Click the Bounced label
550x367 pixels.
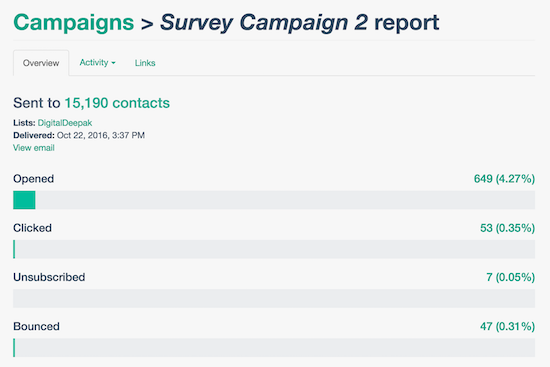[36, 326]
